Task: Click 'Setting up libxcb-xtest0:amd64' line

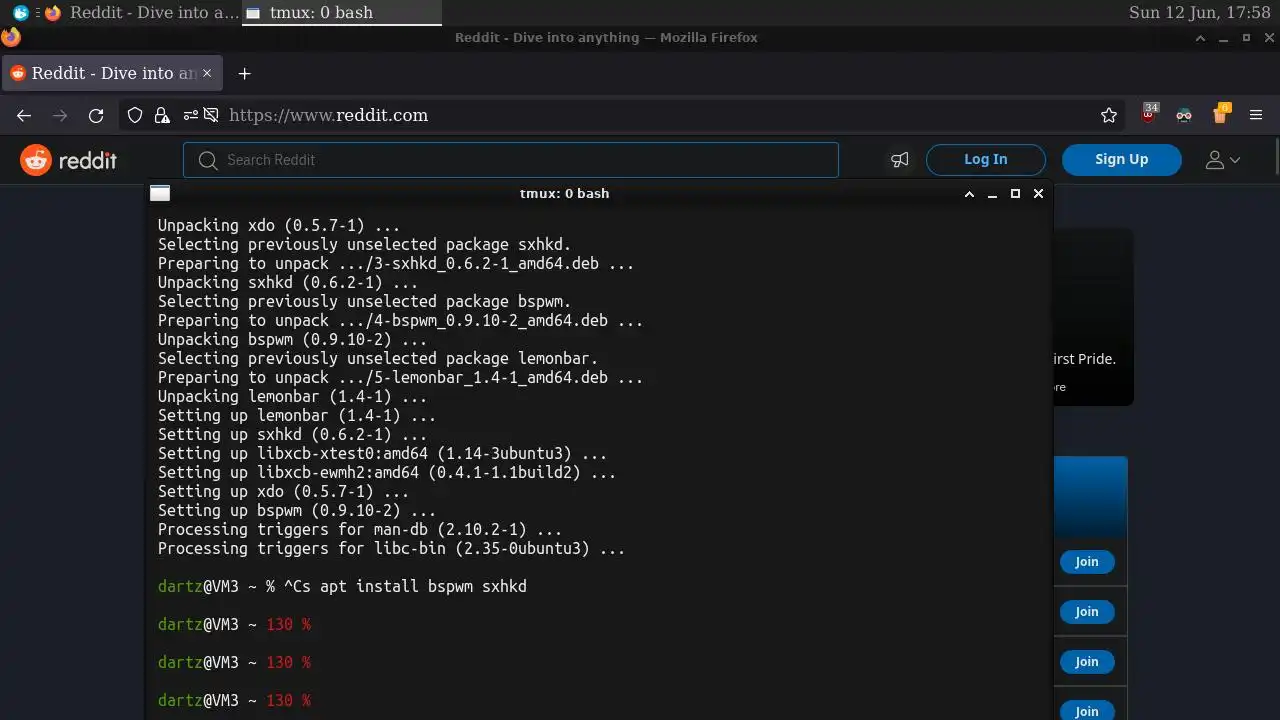Action: [382, 454]
